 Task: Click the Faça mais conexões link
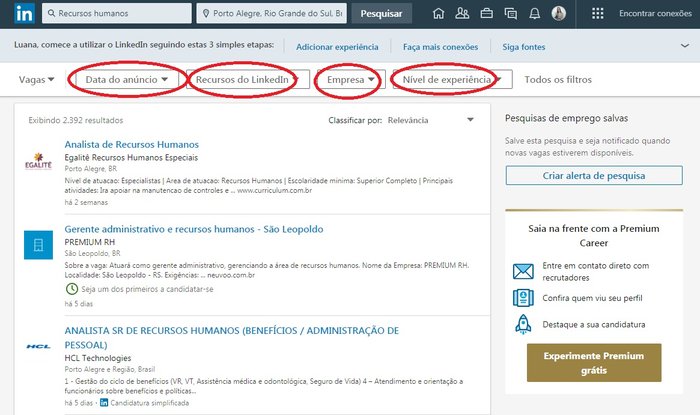click(x=440, y=47)
